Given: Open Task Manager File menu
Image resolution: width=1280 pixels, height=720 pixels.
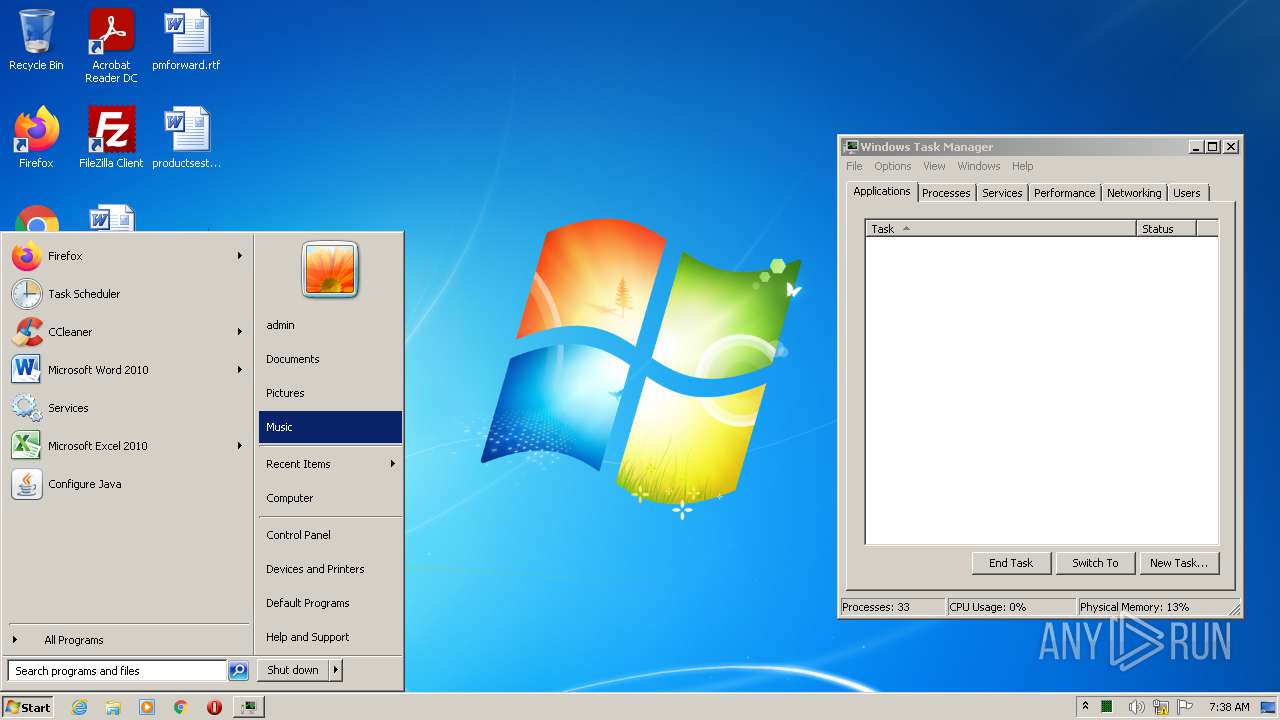Looking at the screenshot, I should [854, 166].
